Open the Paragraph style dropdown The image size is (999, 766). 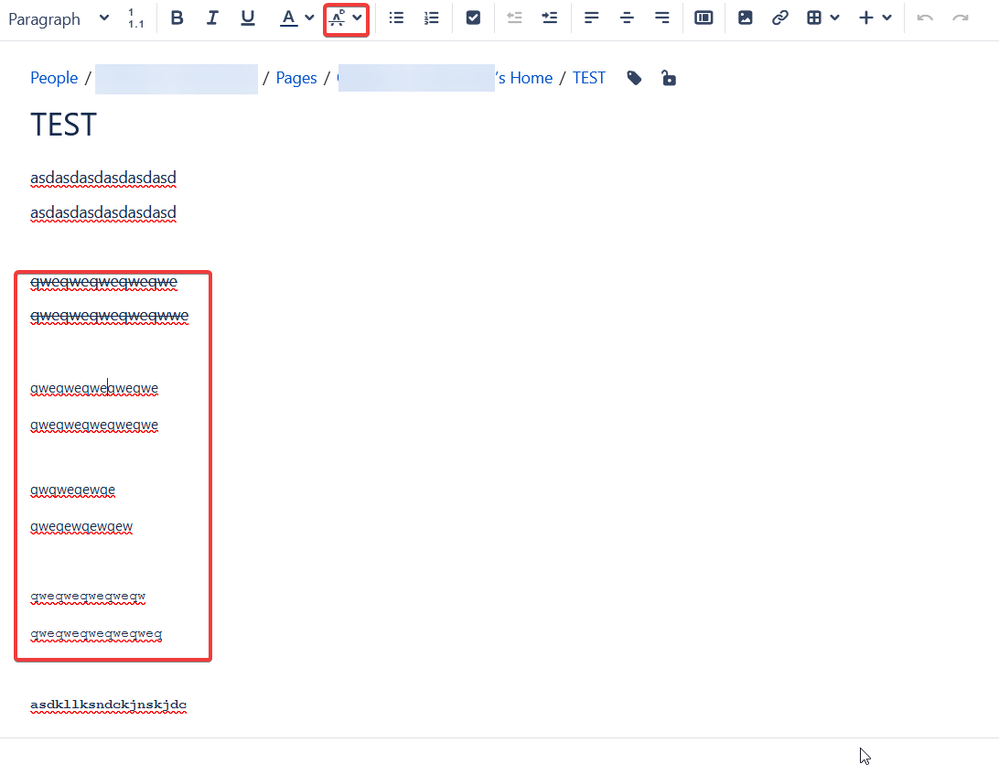(x=59, y=19)
